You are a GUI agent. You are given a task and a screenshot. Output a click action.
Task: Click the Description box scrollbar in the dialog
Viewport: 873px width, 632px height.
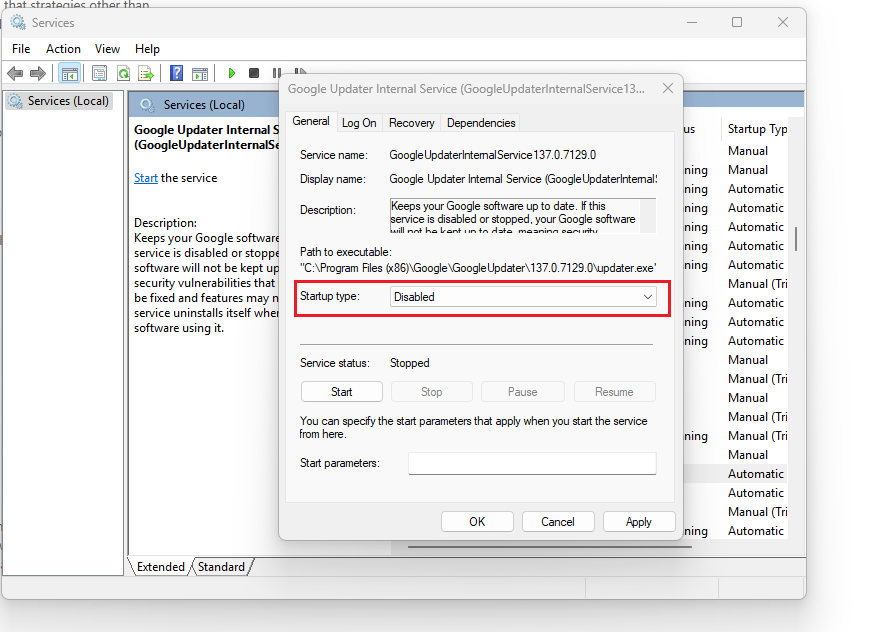click(x=648, y=215)
